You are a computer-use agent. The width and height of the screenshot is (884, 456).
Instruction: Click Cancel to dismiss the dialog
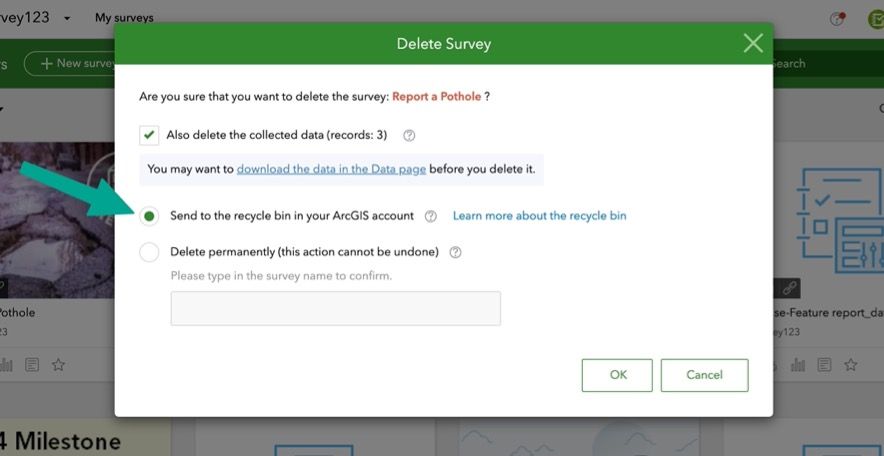[704, 375]
